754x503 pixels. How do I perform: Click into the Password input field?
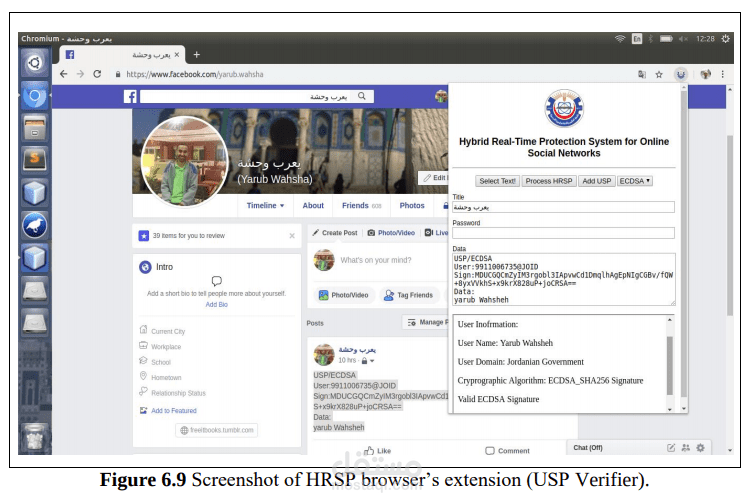563,233
